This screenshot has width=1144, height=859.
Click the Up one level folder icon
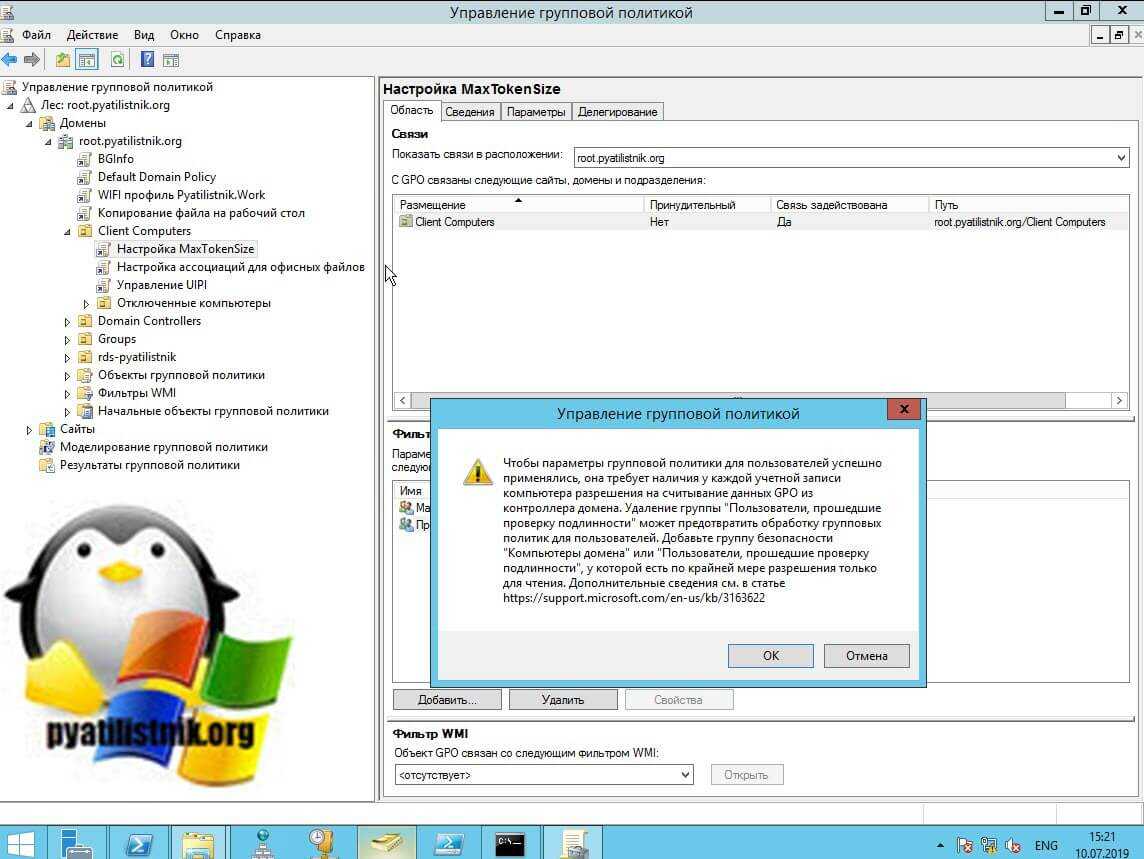[63, 60]
